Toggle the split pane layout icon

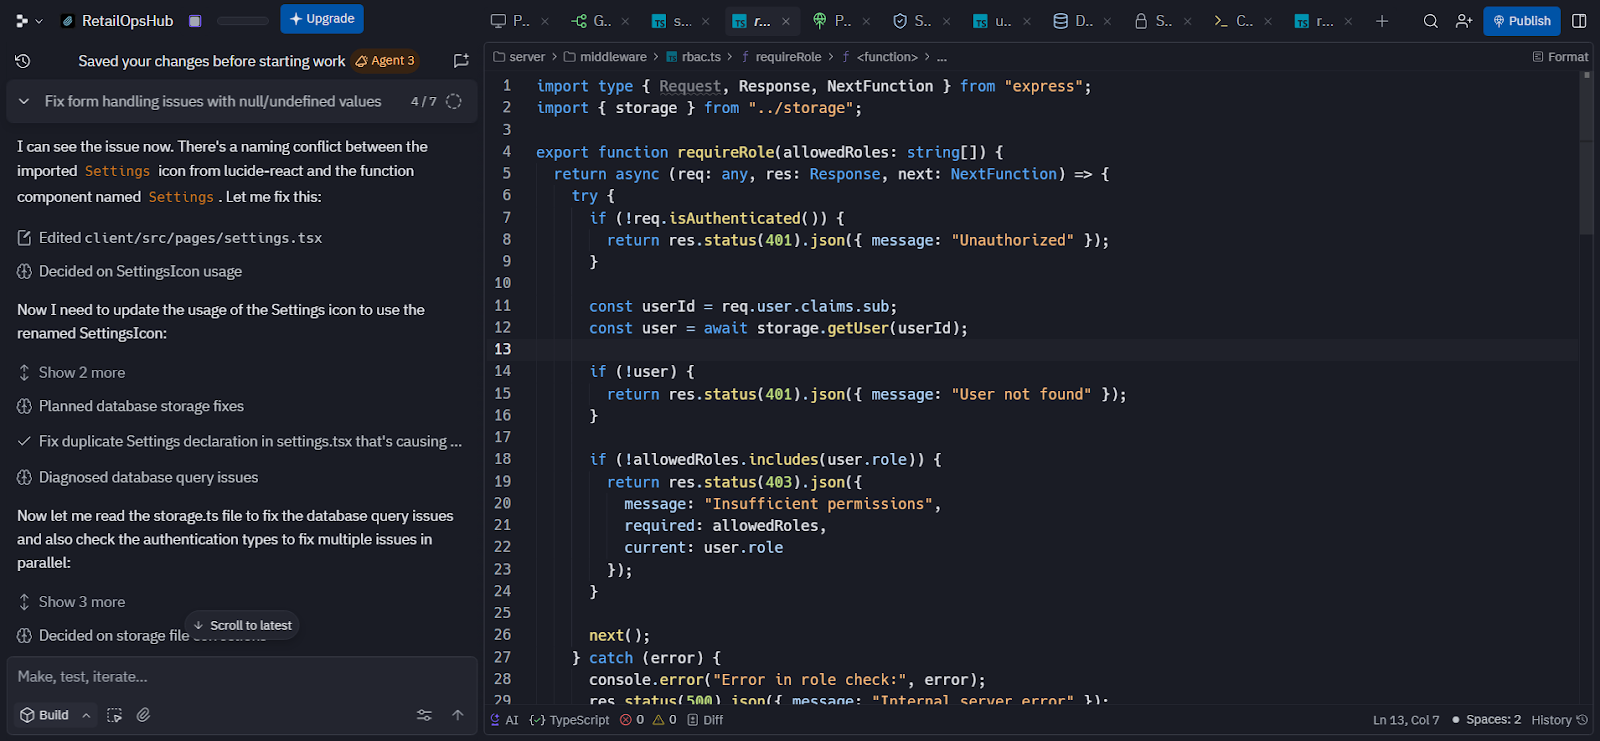tap(1579, 21)
